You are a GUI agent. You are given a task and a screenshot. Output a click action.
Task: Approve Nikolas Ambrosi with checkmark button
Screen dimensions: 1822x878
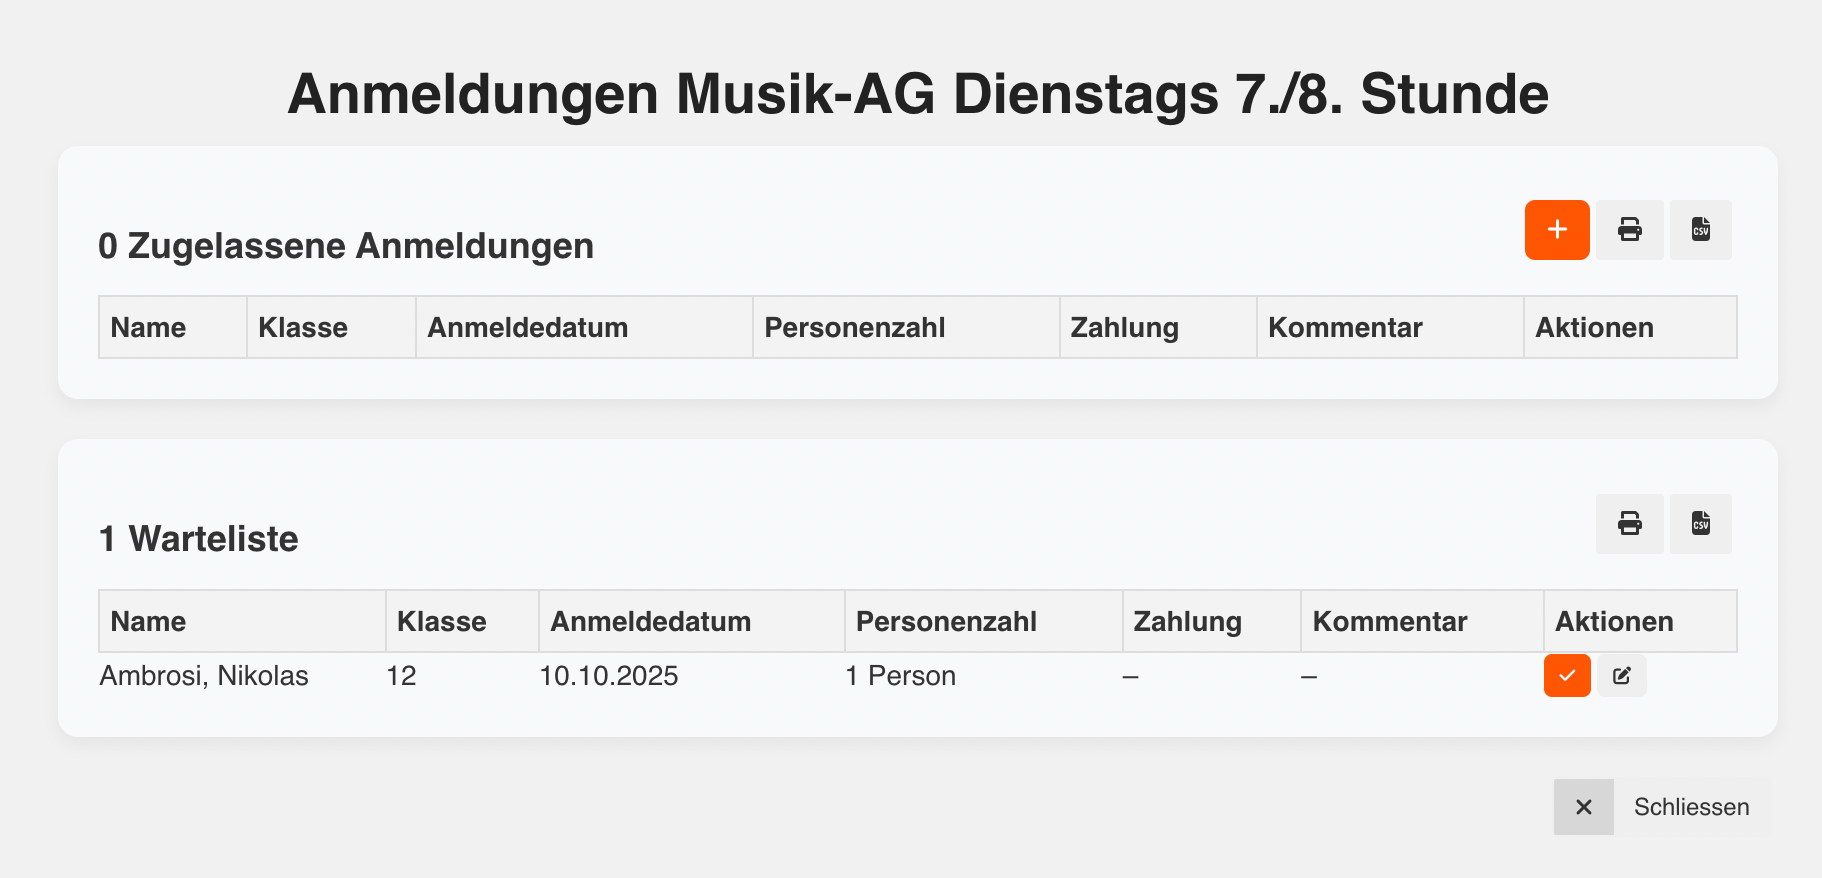coord(1566,676)
